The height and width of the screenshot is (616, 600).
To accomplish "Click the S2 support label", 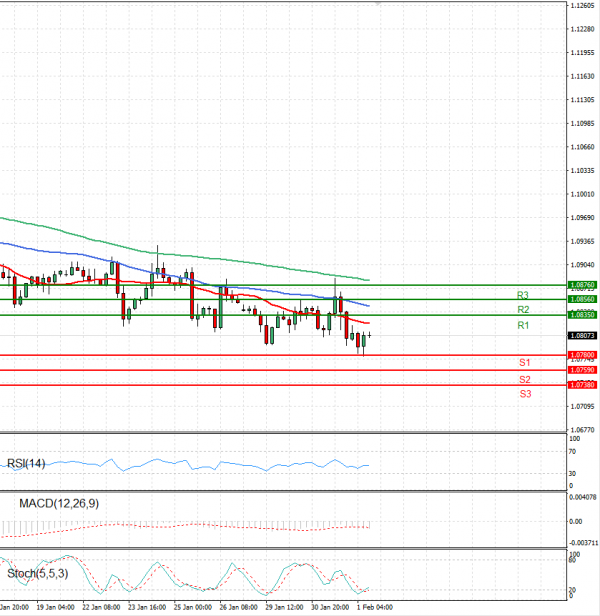I will [525, 380].
